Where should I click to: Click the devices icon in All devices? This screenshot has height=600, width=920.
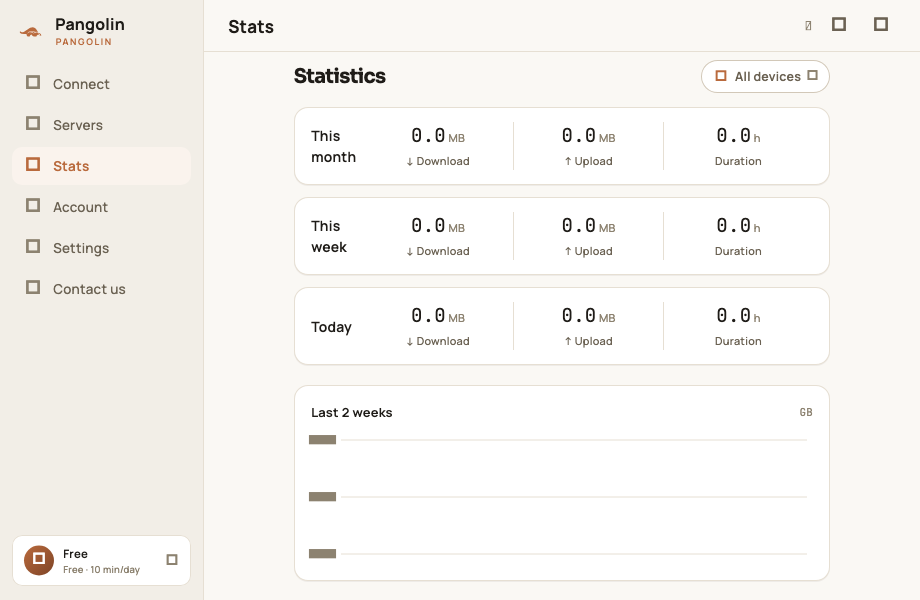coord(721,76)
